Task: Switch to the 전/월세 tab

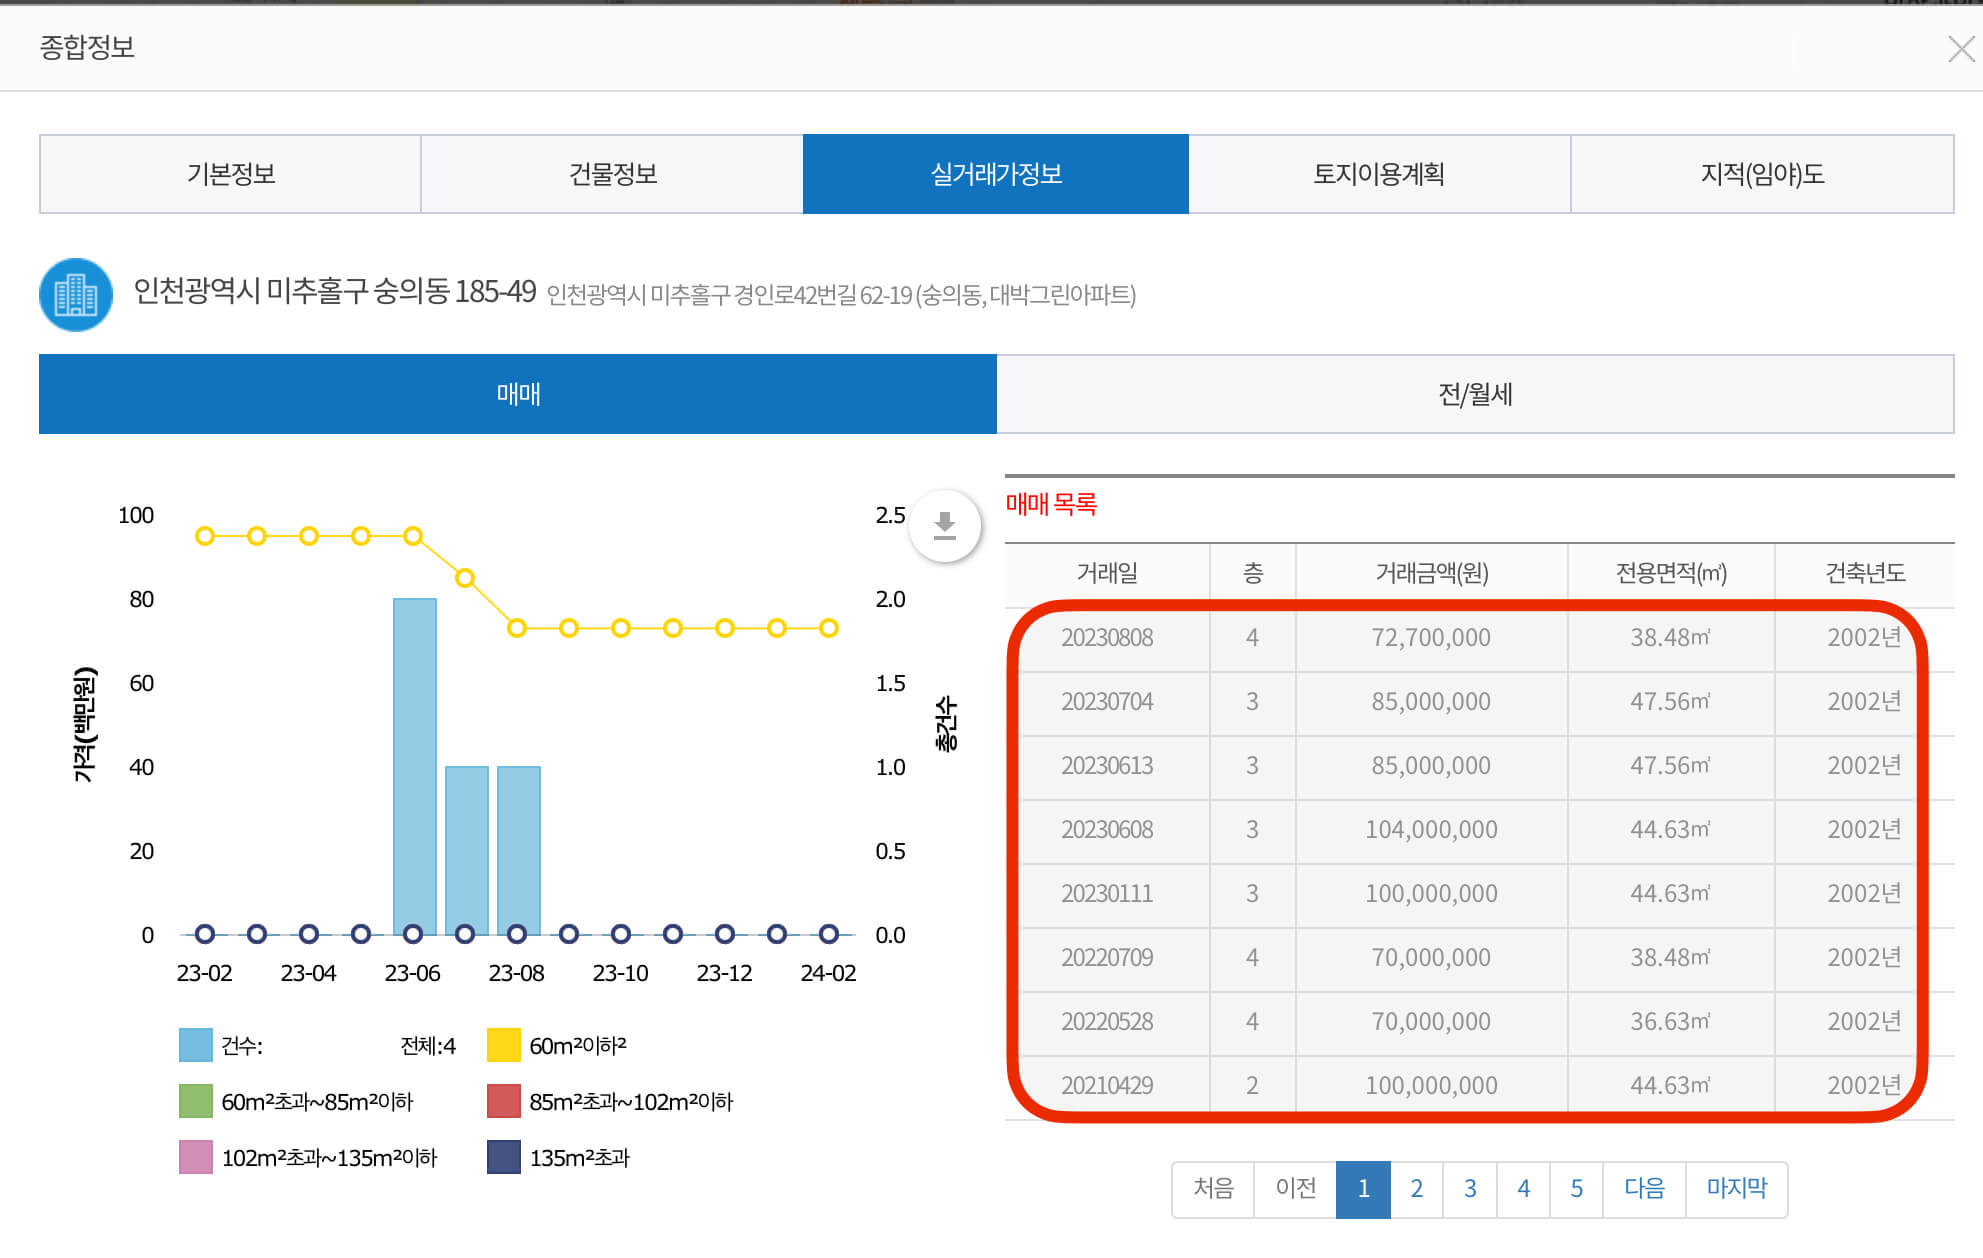Action: coord(1475,394)
